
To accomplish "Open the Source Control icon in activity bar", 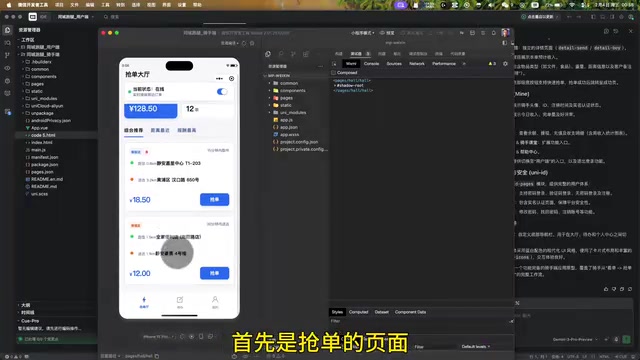I will pos(7,55).
